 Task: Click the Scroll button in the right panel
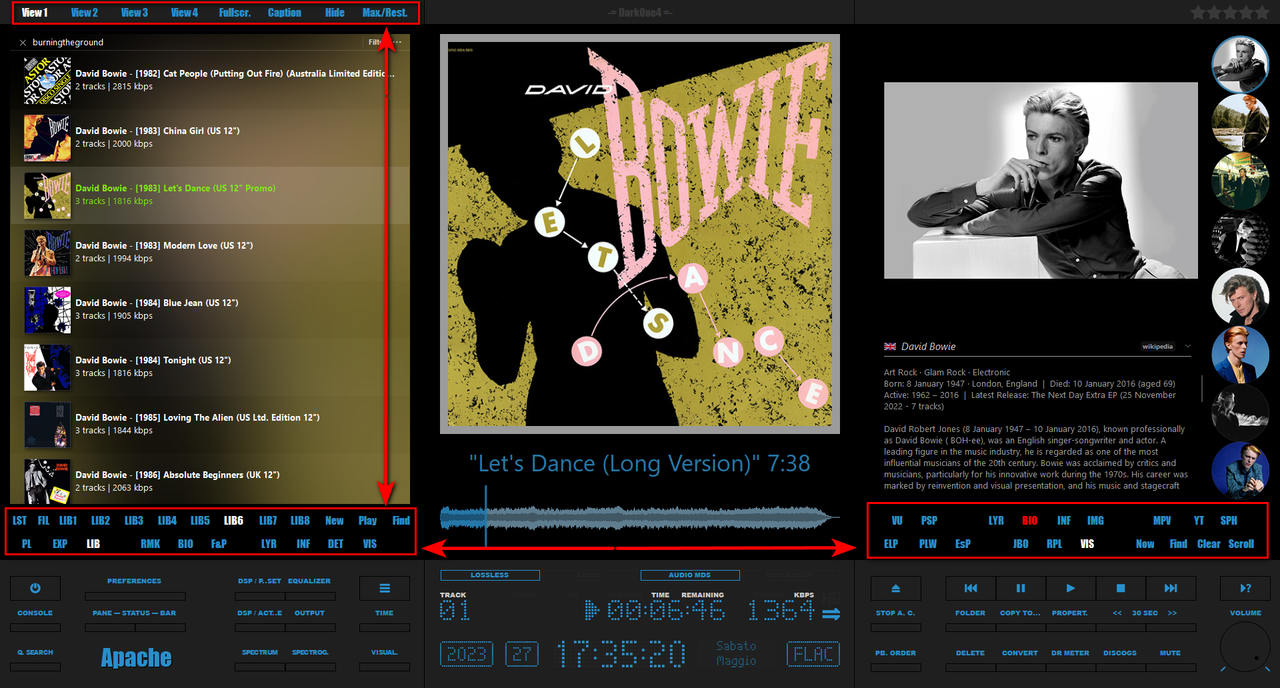[x=1241, y=544]
